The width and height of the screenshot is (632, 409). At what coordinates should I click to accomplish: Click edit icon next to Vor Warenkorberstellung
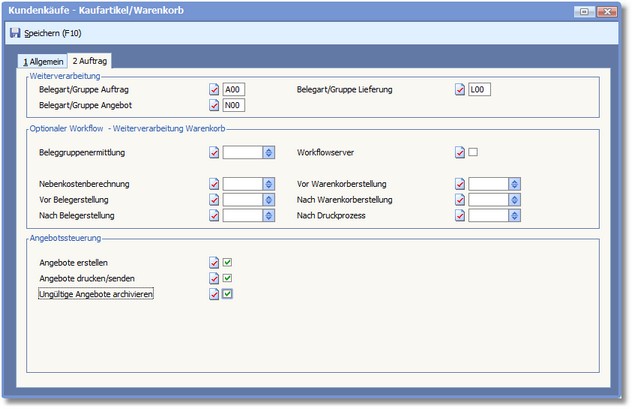pos(460,184)
